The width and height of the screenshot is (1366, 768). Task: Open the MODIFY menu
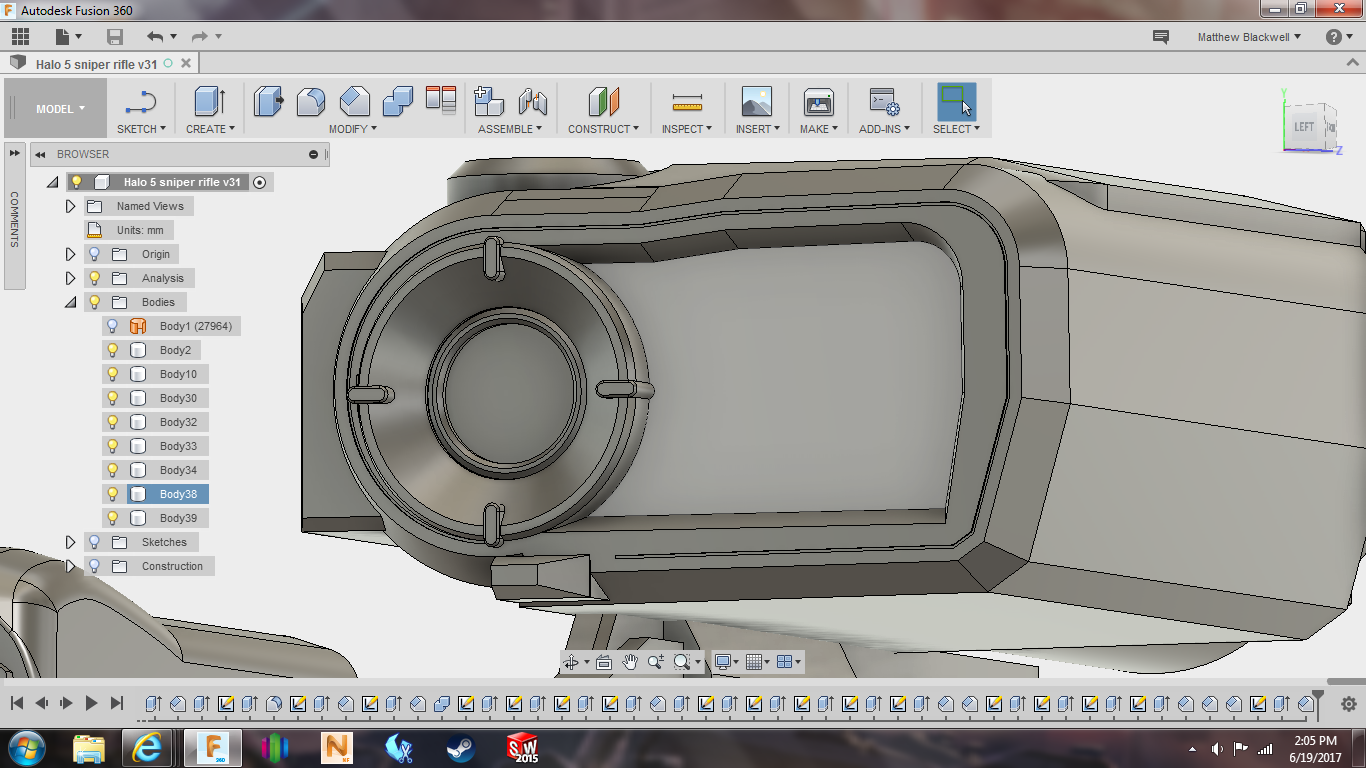click(x=353, y=129)
